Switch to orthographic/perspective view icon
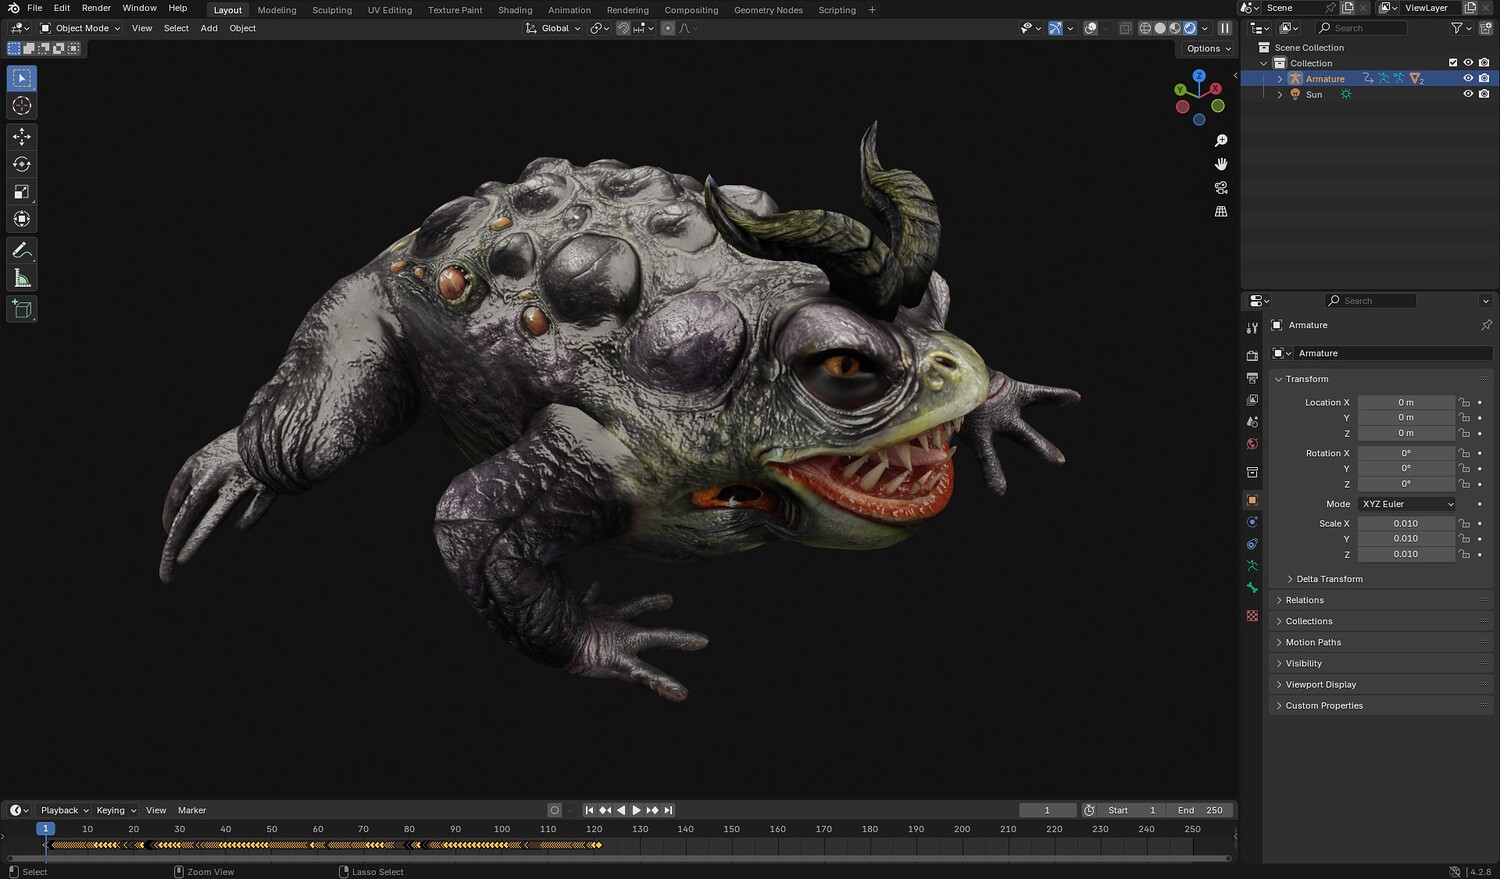 [x=1221, y=212]
